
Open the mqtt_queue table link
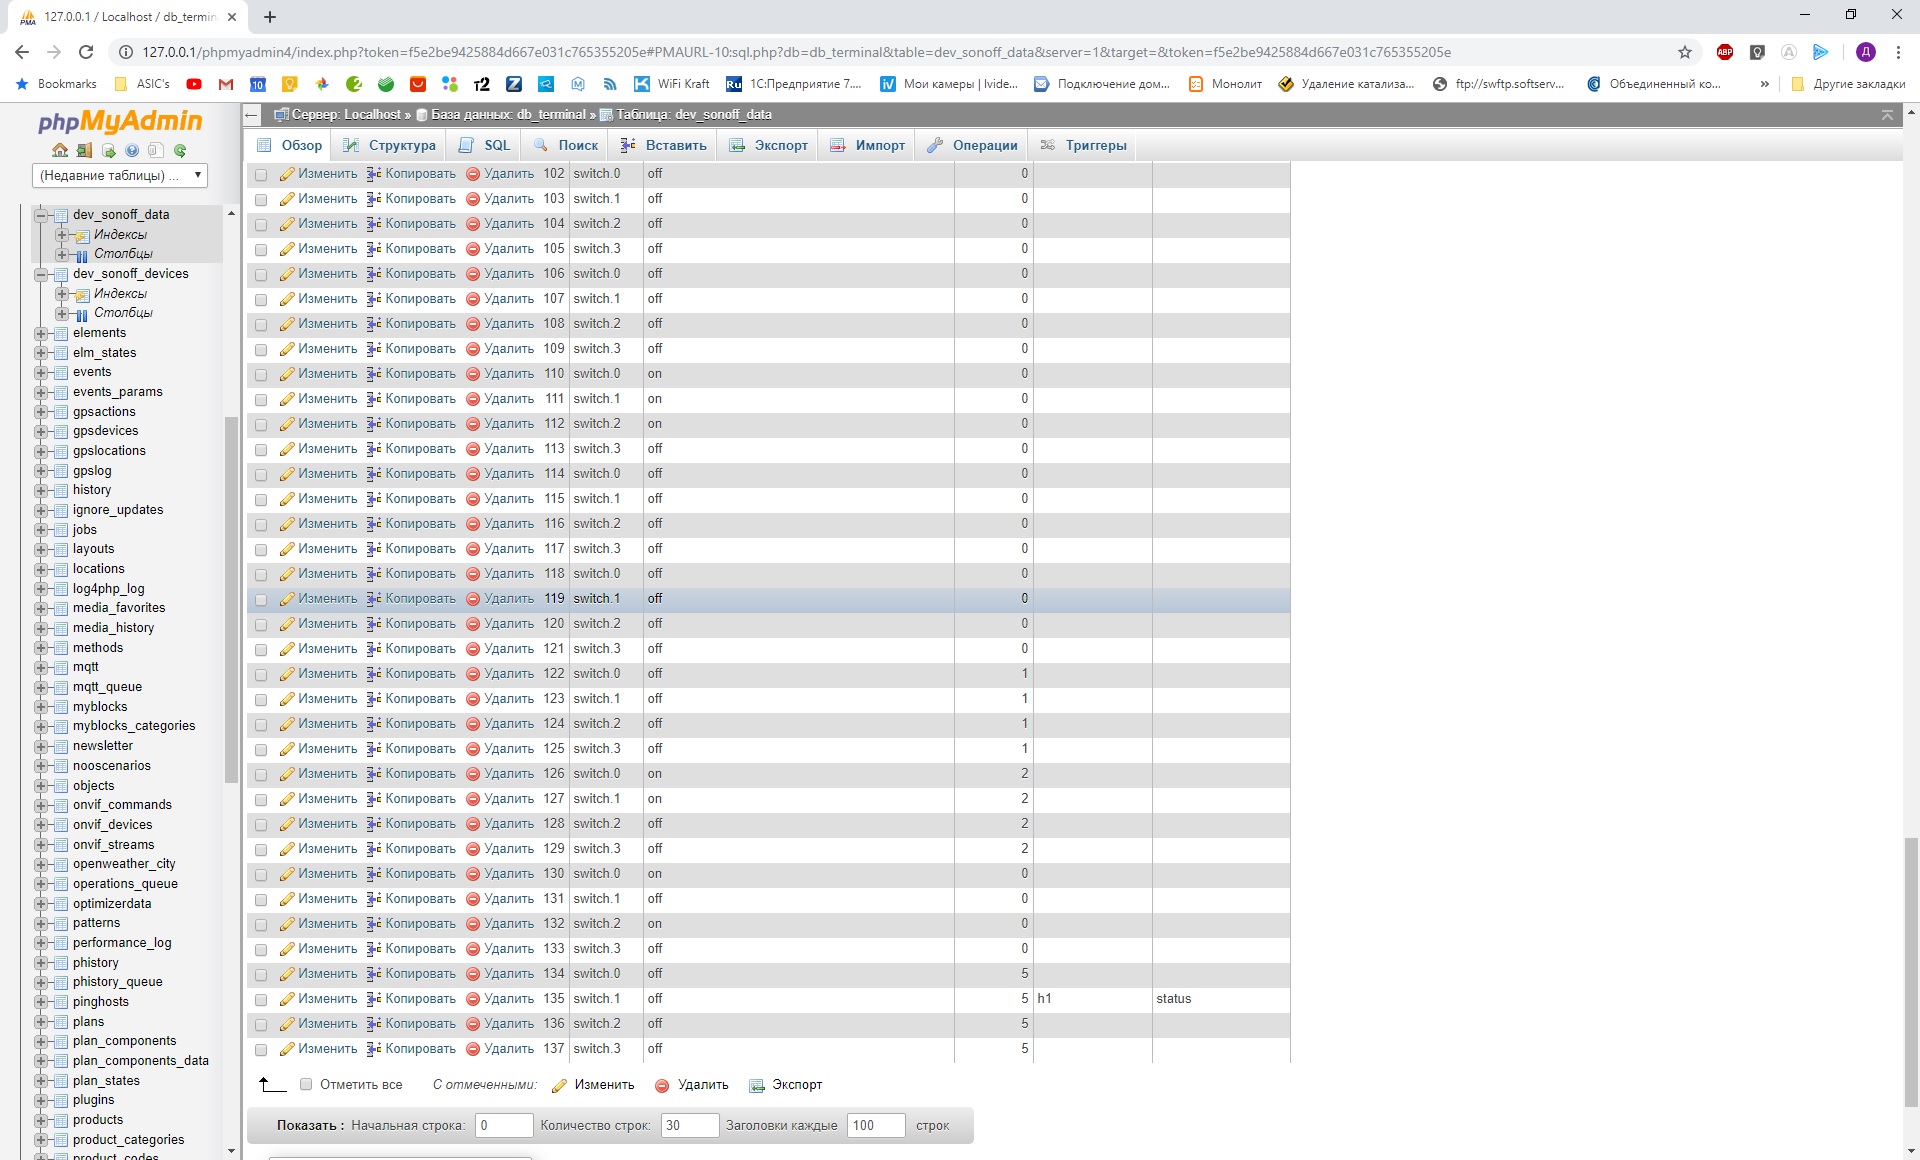point(107,687)
